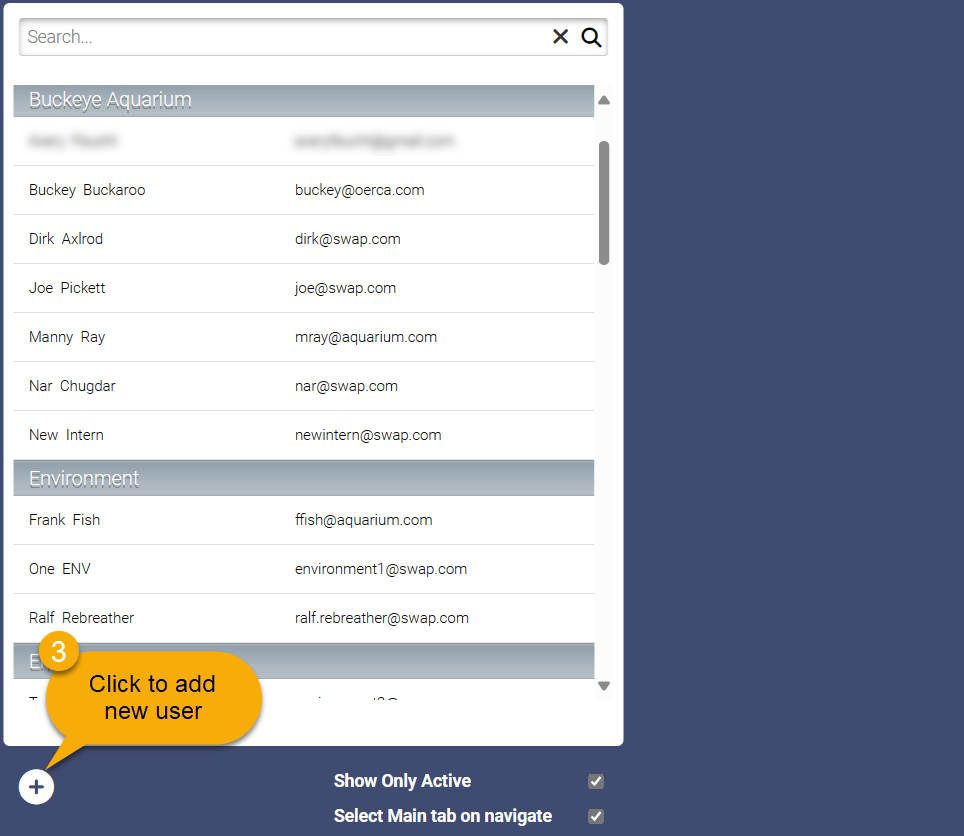964x836 pixels.
Task: Click the Select Main tab on navigate label
Action: coord(443,816)
